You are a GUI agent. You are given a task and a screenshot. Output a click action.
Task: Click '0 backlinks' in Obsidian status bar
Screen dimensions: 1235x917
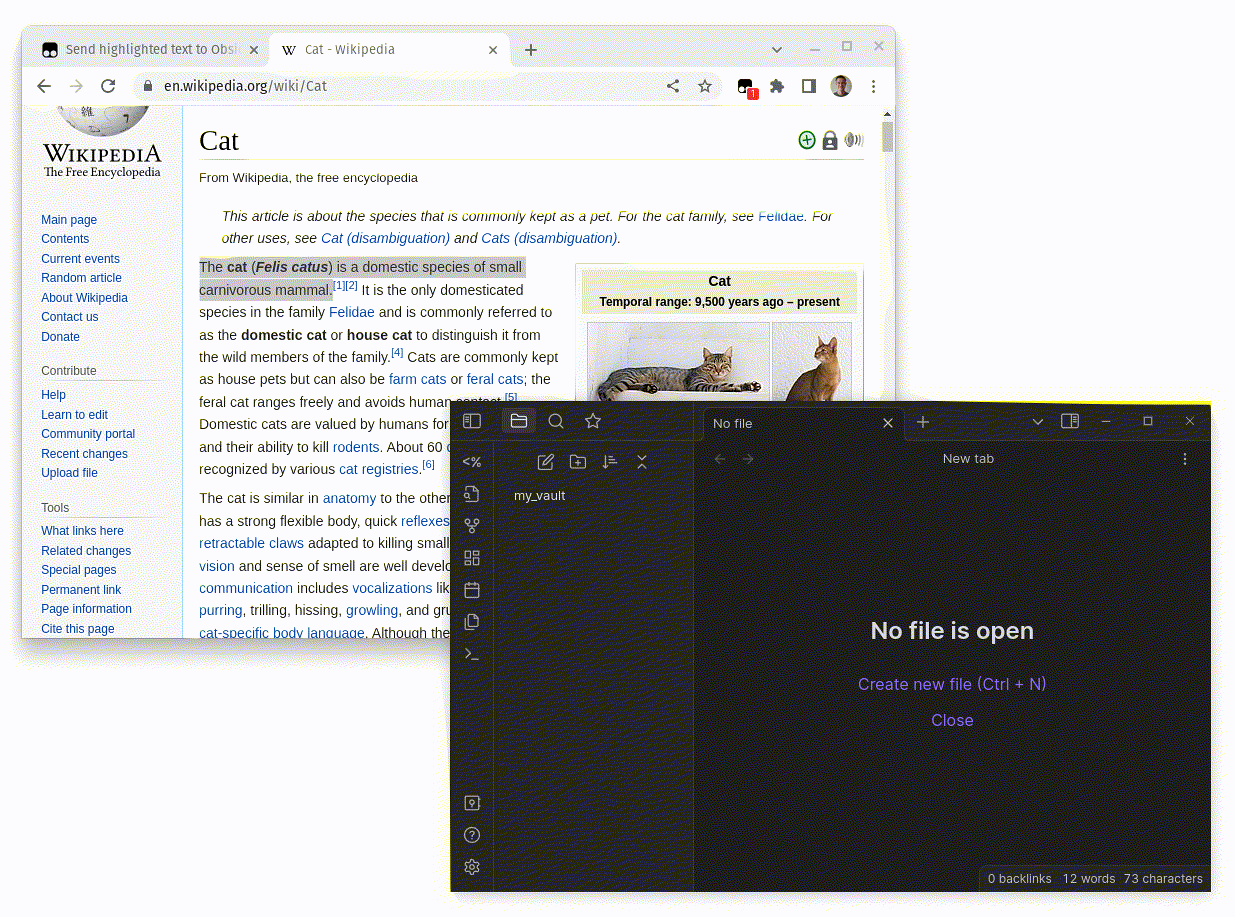point(1019,879)
